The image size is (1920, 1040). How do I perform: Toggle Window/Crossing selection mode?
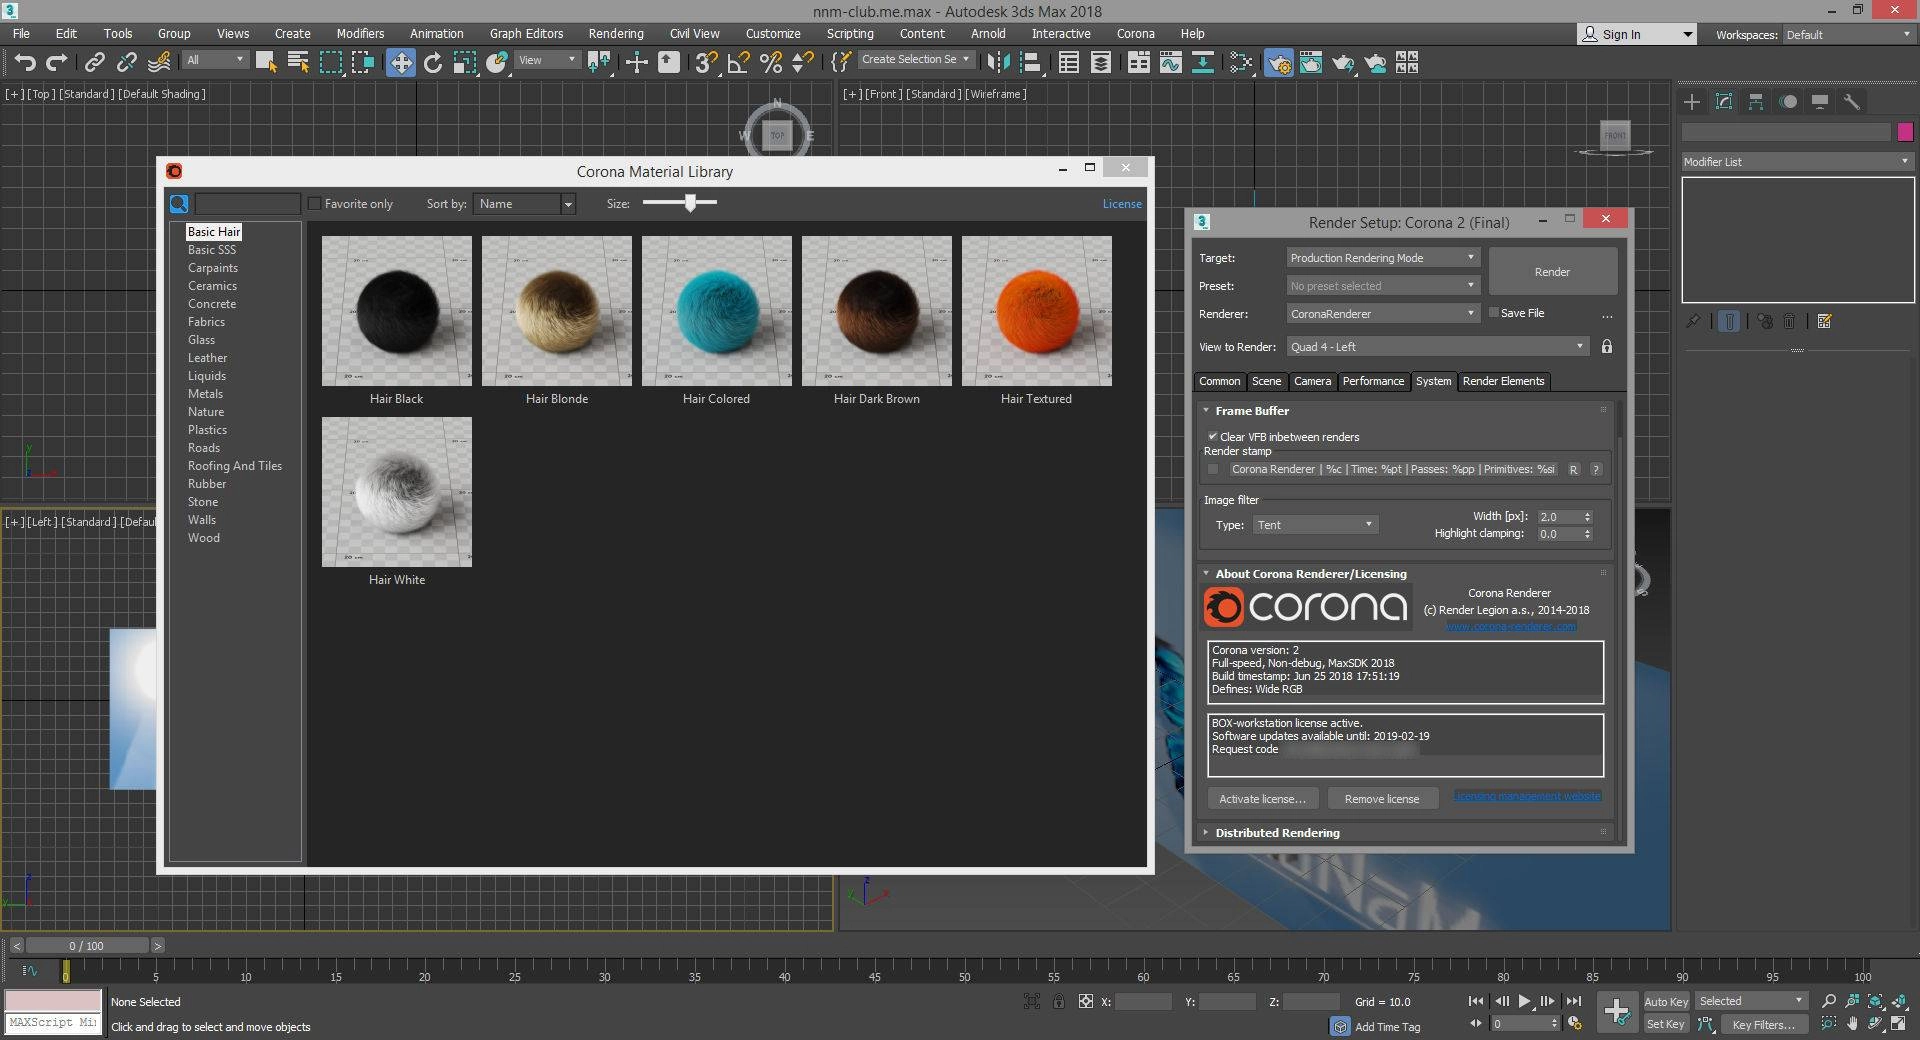pyautogui.click(x=363, y=62)
